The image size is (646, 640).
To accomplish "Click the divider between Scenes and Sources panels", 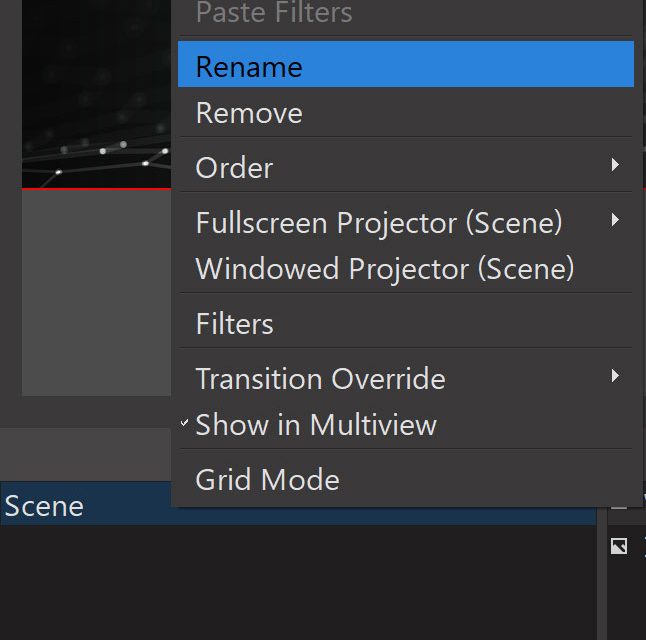I will tap(602, 580).
